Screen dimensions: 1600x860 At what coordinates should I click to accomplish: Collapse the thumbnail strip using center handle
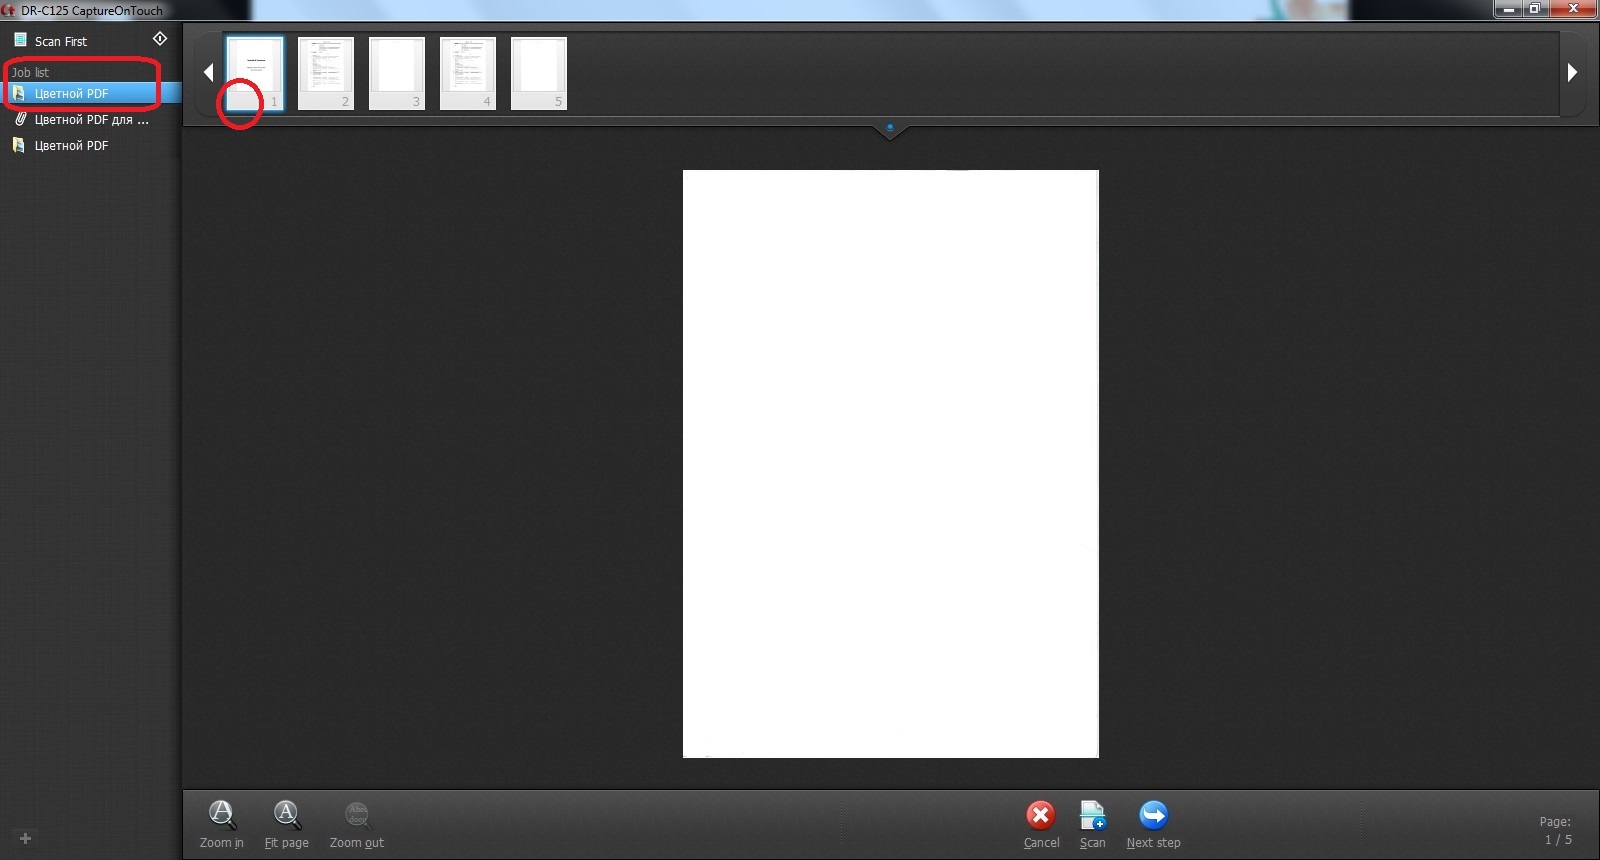(x=889, y=129)
